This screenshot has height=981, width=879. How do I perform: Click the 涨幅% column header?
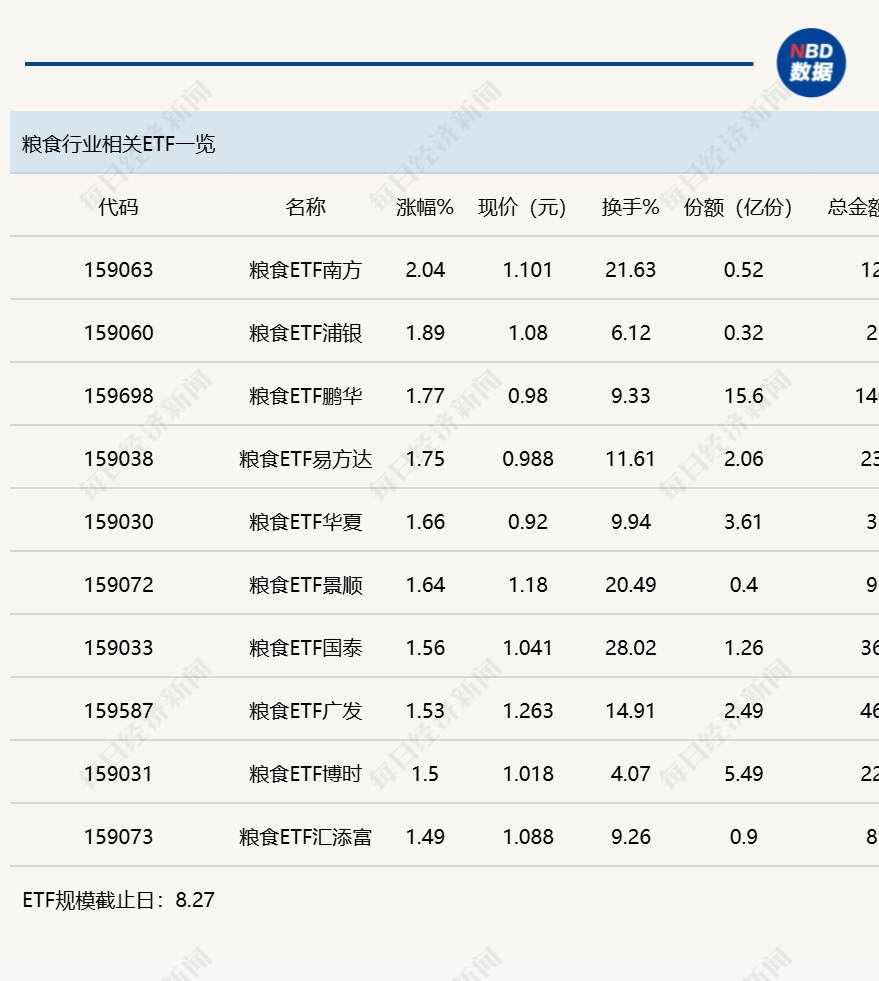pyautogui.click(x=425, y=207)
